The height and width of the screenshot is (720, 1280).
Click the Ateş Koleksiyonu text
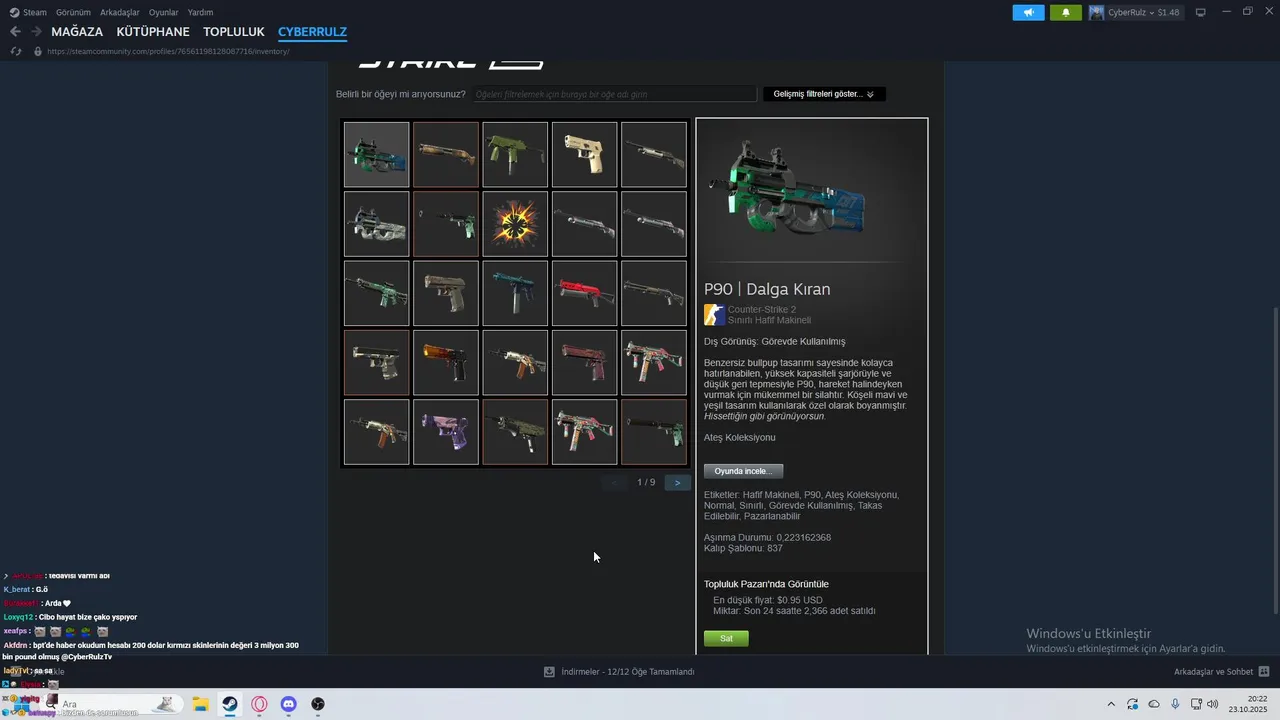click(739, 437)
